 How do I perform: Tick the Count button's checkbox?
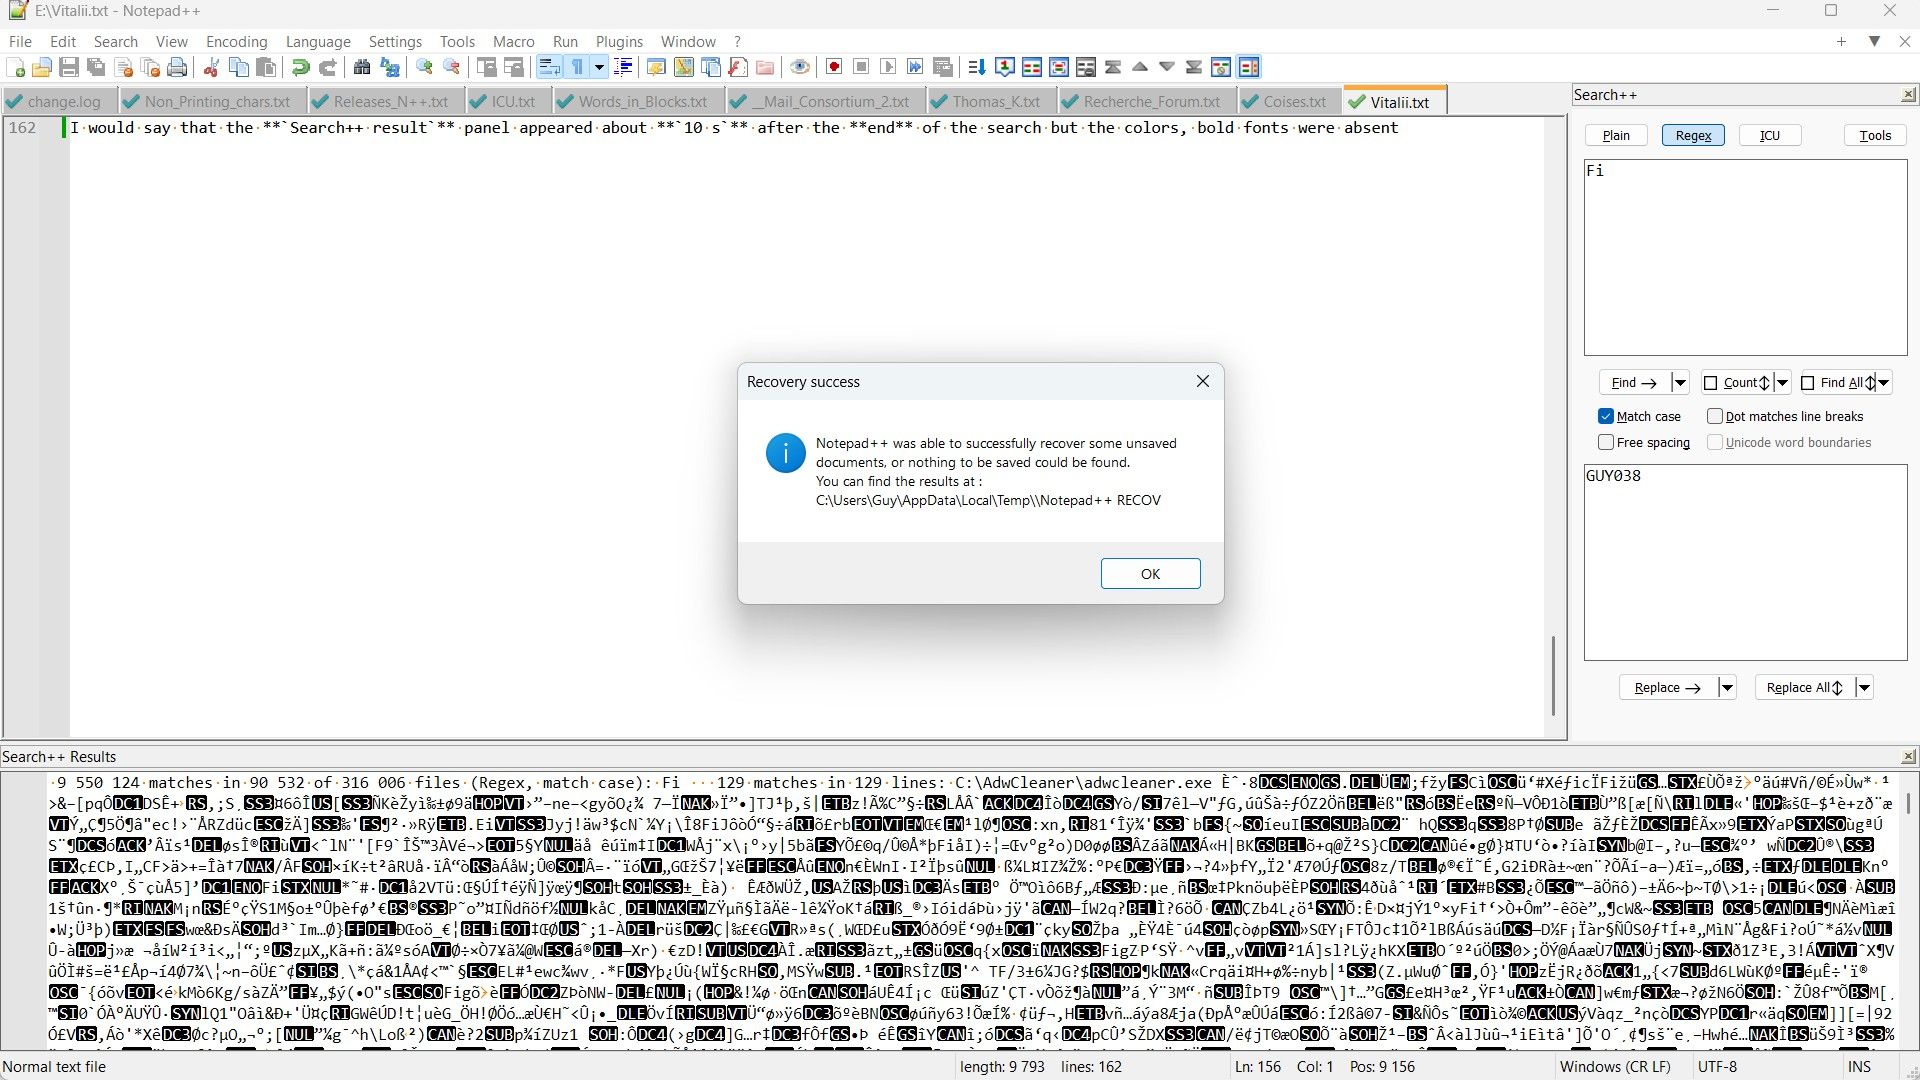(x=1710, y=383)
